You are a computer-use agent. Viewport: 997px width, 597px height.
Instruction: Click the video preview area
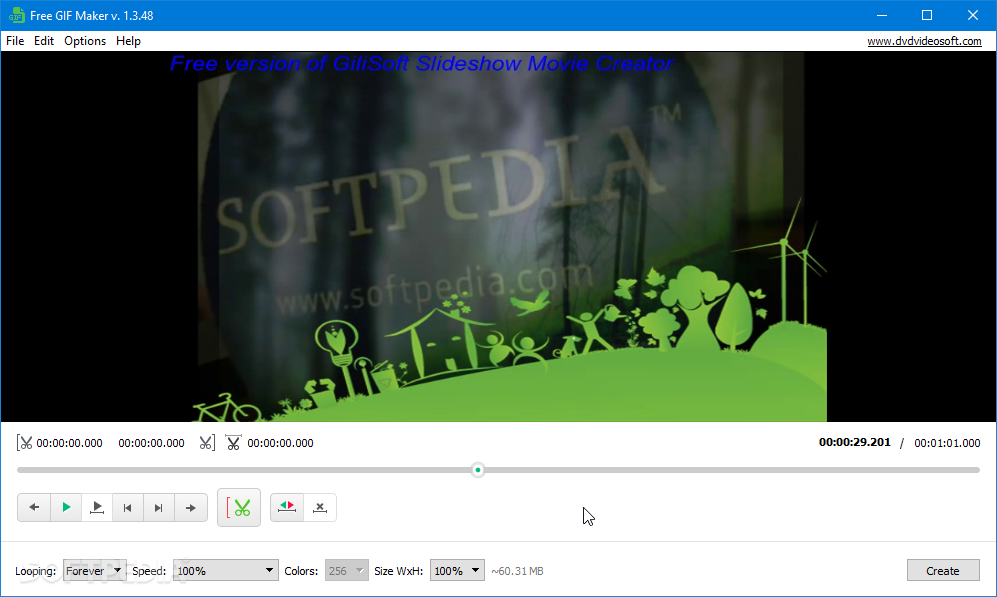click(x=498, y=237)
